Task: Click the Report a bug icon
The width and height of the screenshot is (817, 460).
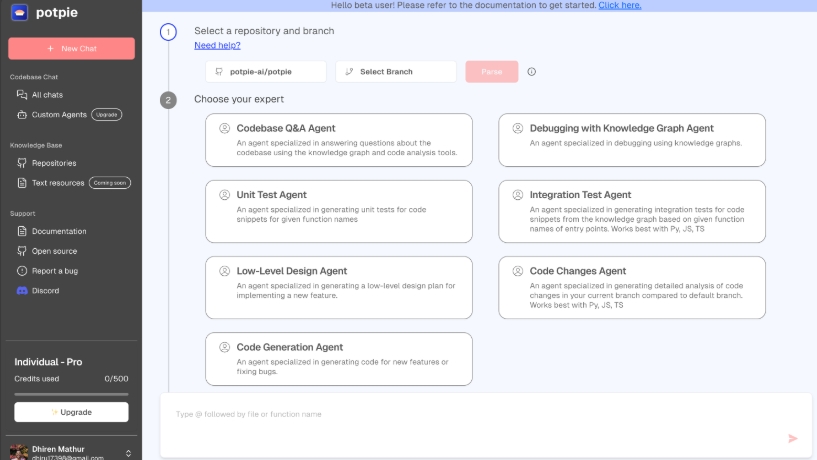Action: pos(22,271)
